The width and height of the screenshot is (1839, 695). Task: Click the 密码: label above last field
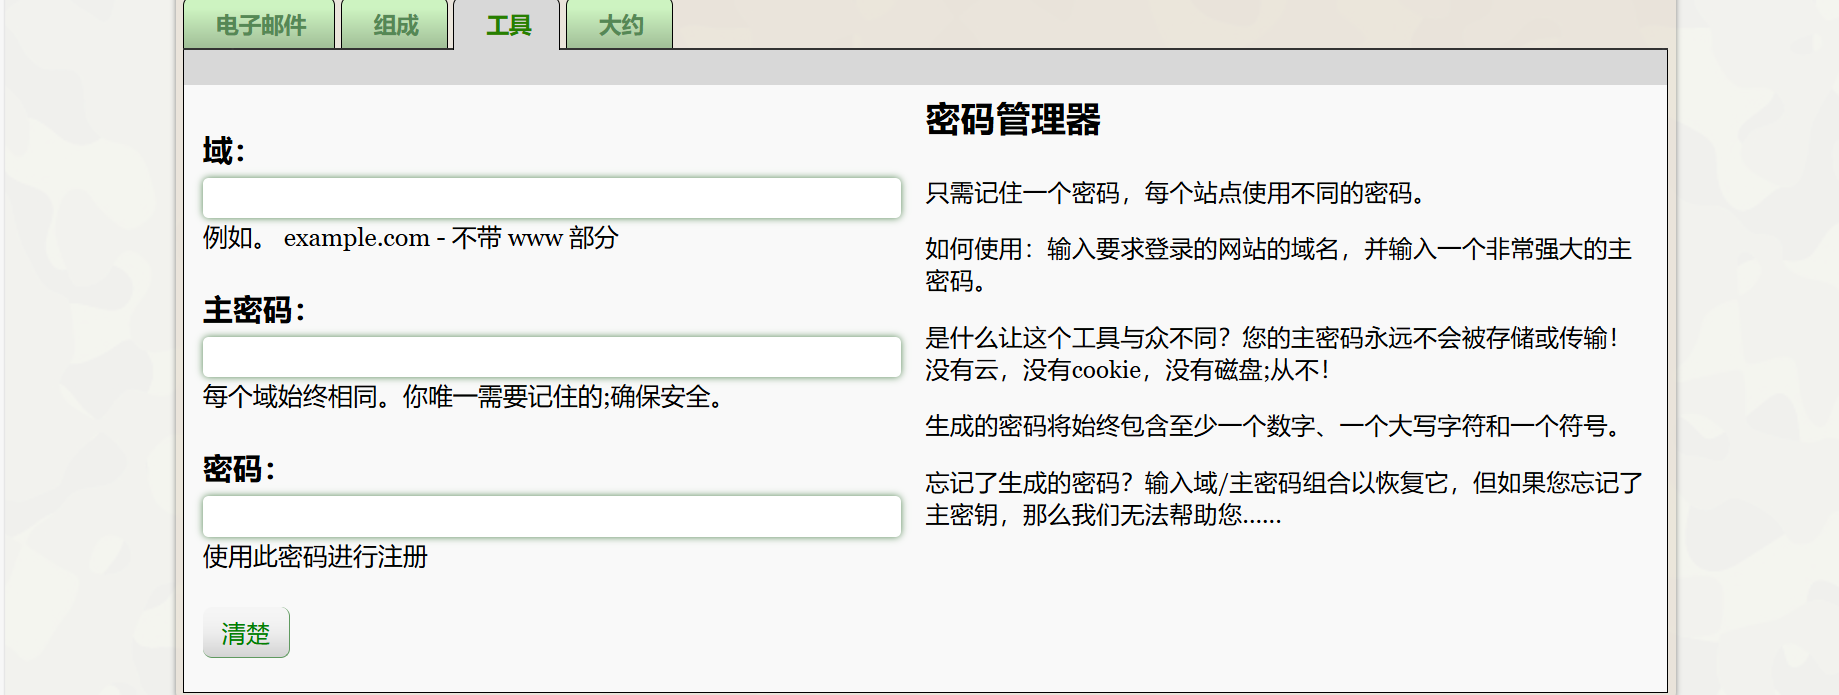tap(239, 469)
